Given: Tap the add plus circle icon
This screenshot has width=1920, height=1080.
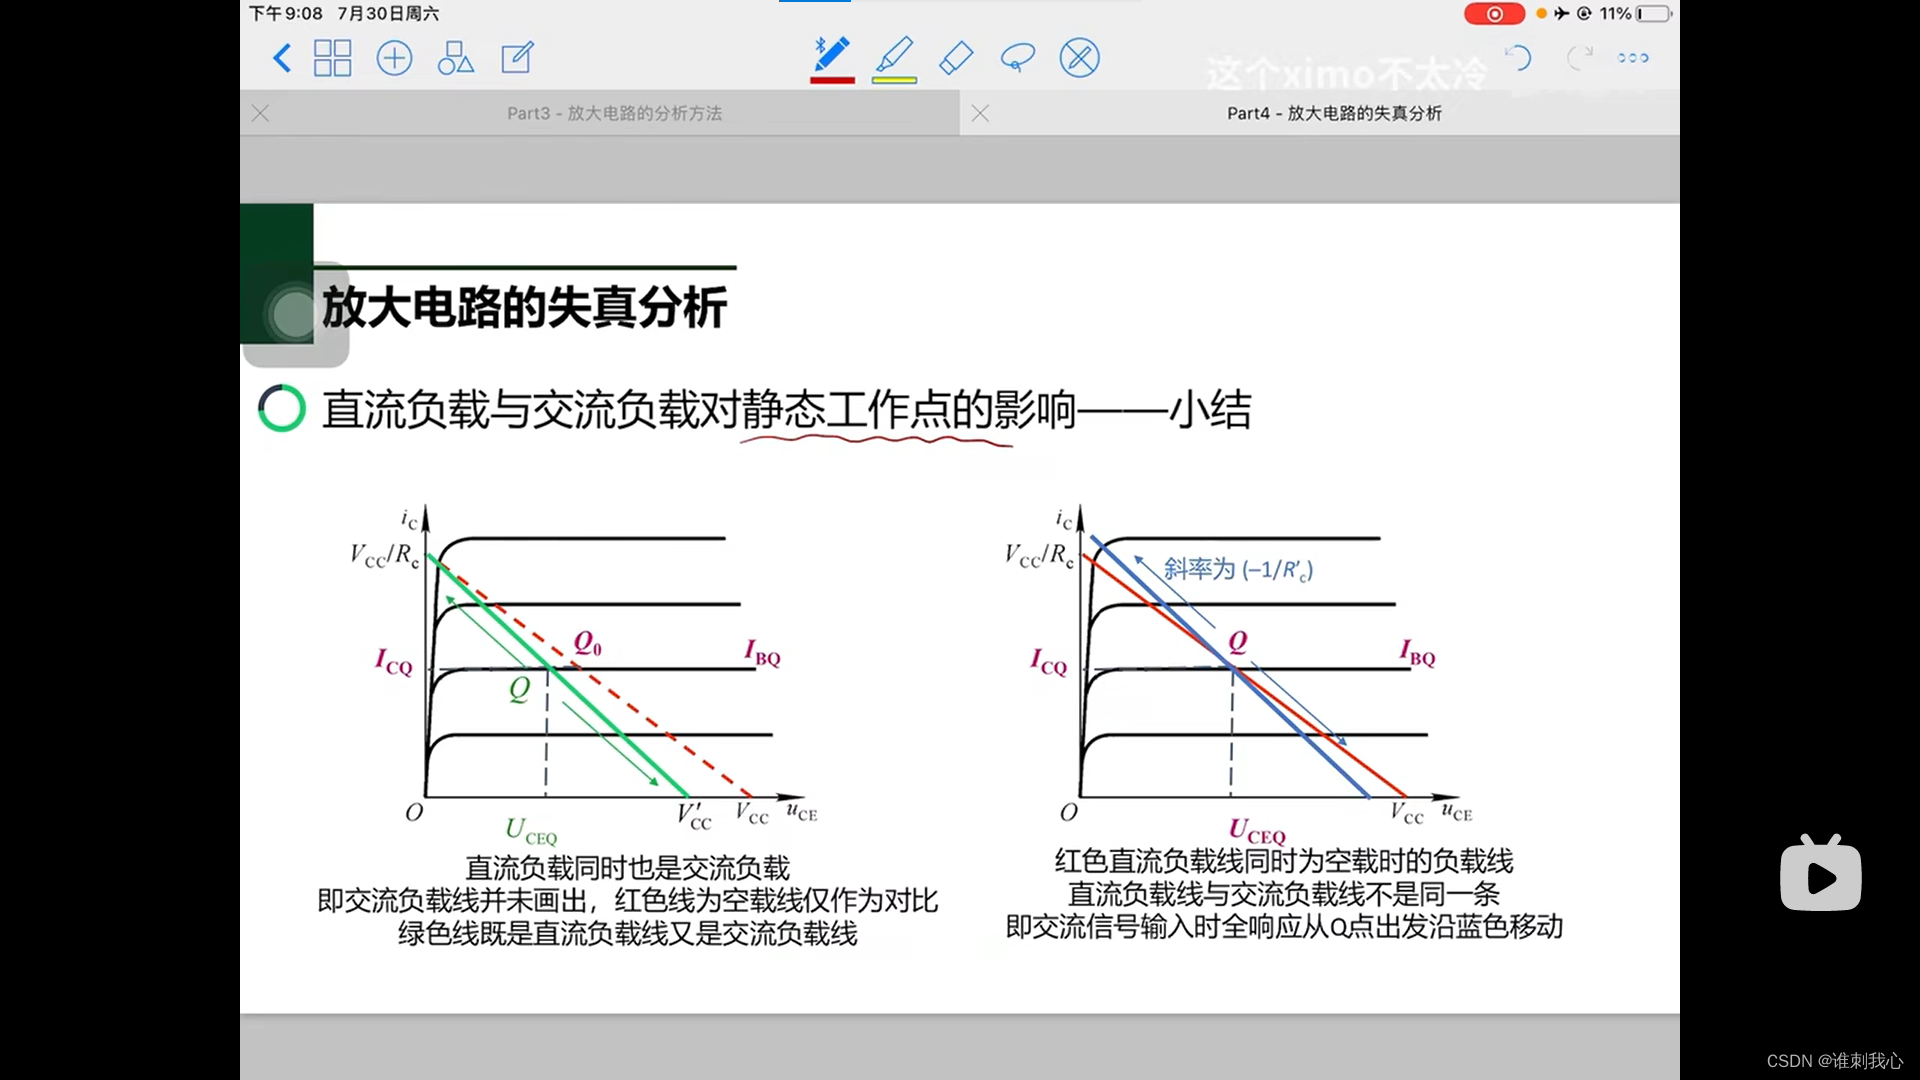Looking at the screenshot, I should 394,58.
